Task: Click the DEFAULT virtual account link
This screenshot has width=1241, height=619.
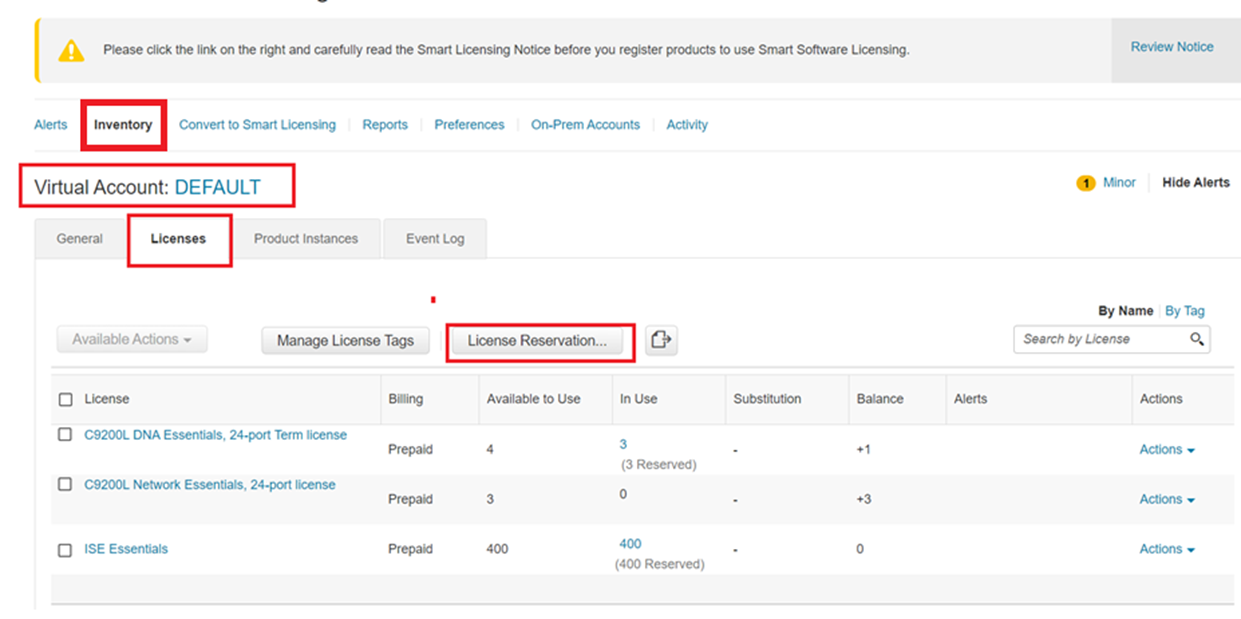Action: pyautogui.click(x=217, y=187)
